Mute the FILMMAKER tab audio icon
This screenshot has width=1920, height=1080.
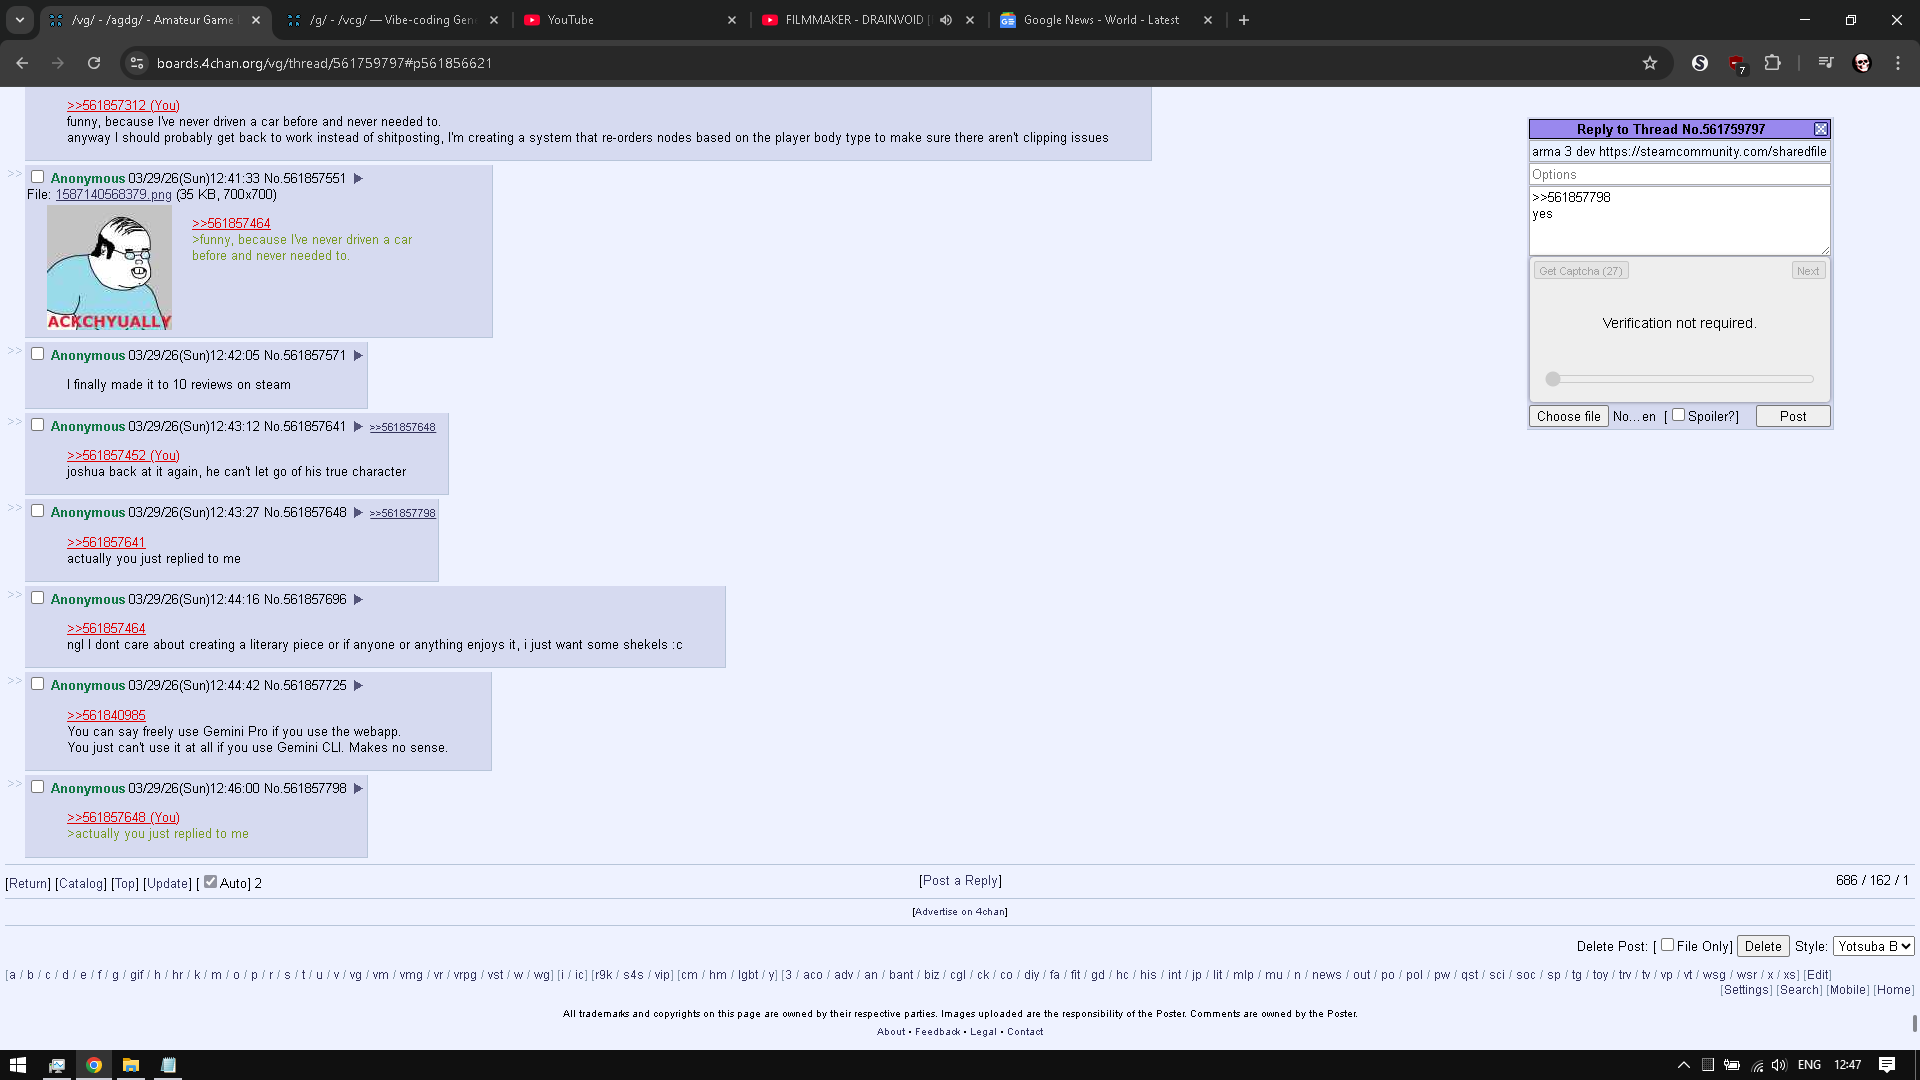[946, 20]
